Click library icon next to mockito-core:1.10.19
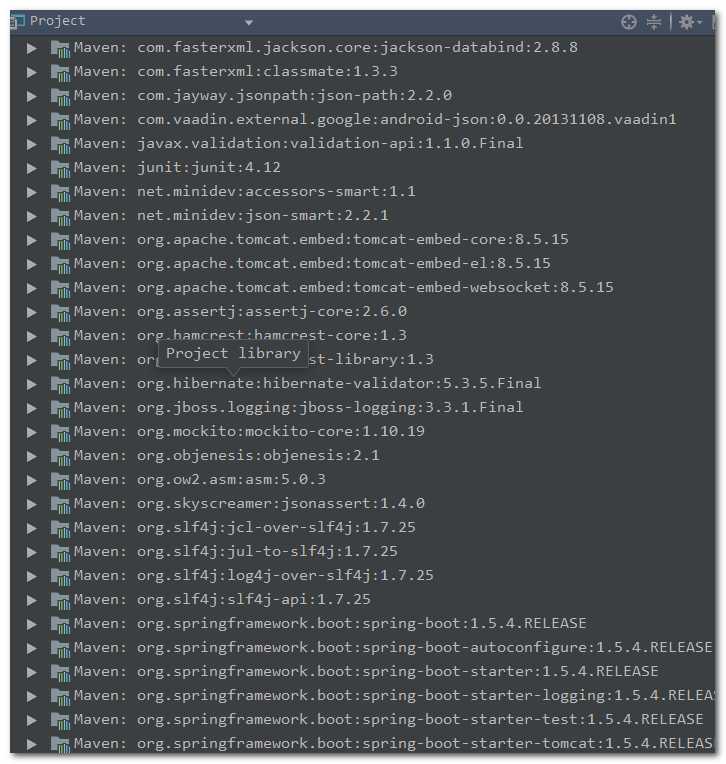Image resolution: width=726 pixels, height=764 pixels. click(x=60, y=432)
